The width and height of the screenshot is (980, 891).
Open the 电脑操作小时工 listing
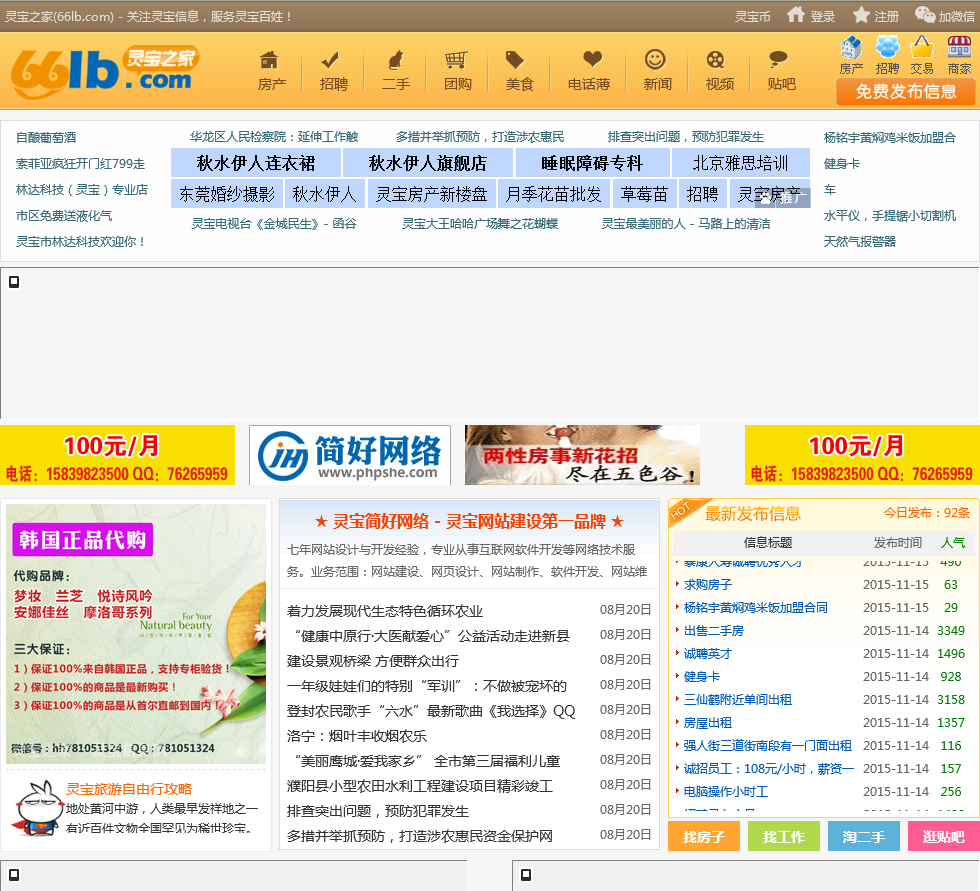[x=726, y=792]
